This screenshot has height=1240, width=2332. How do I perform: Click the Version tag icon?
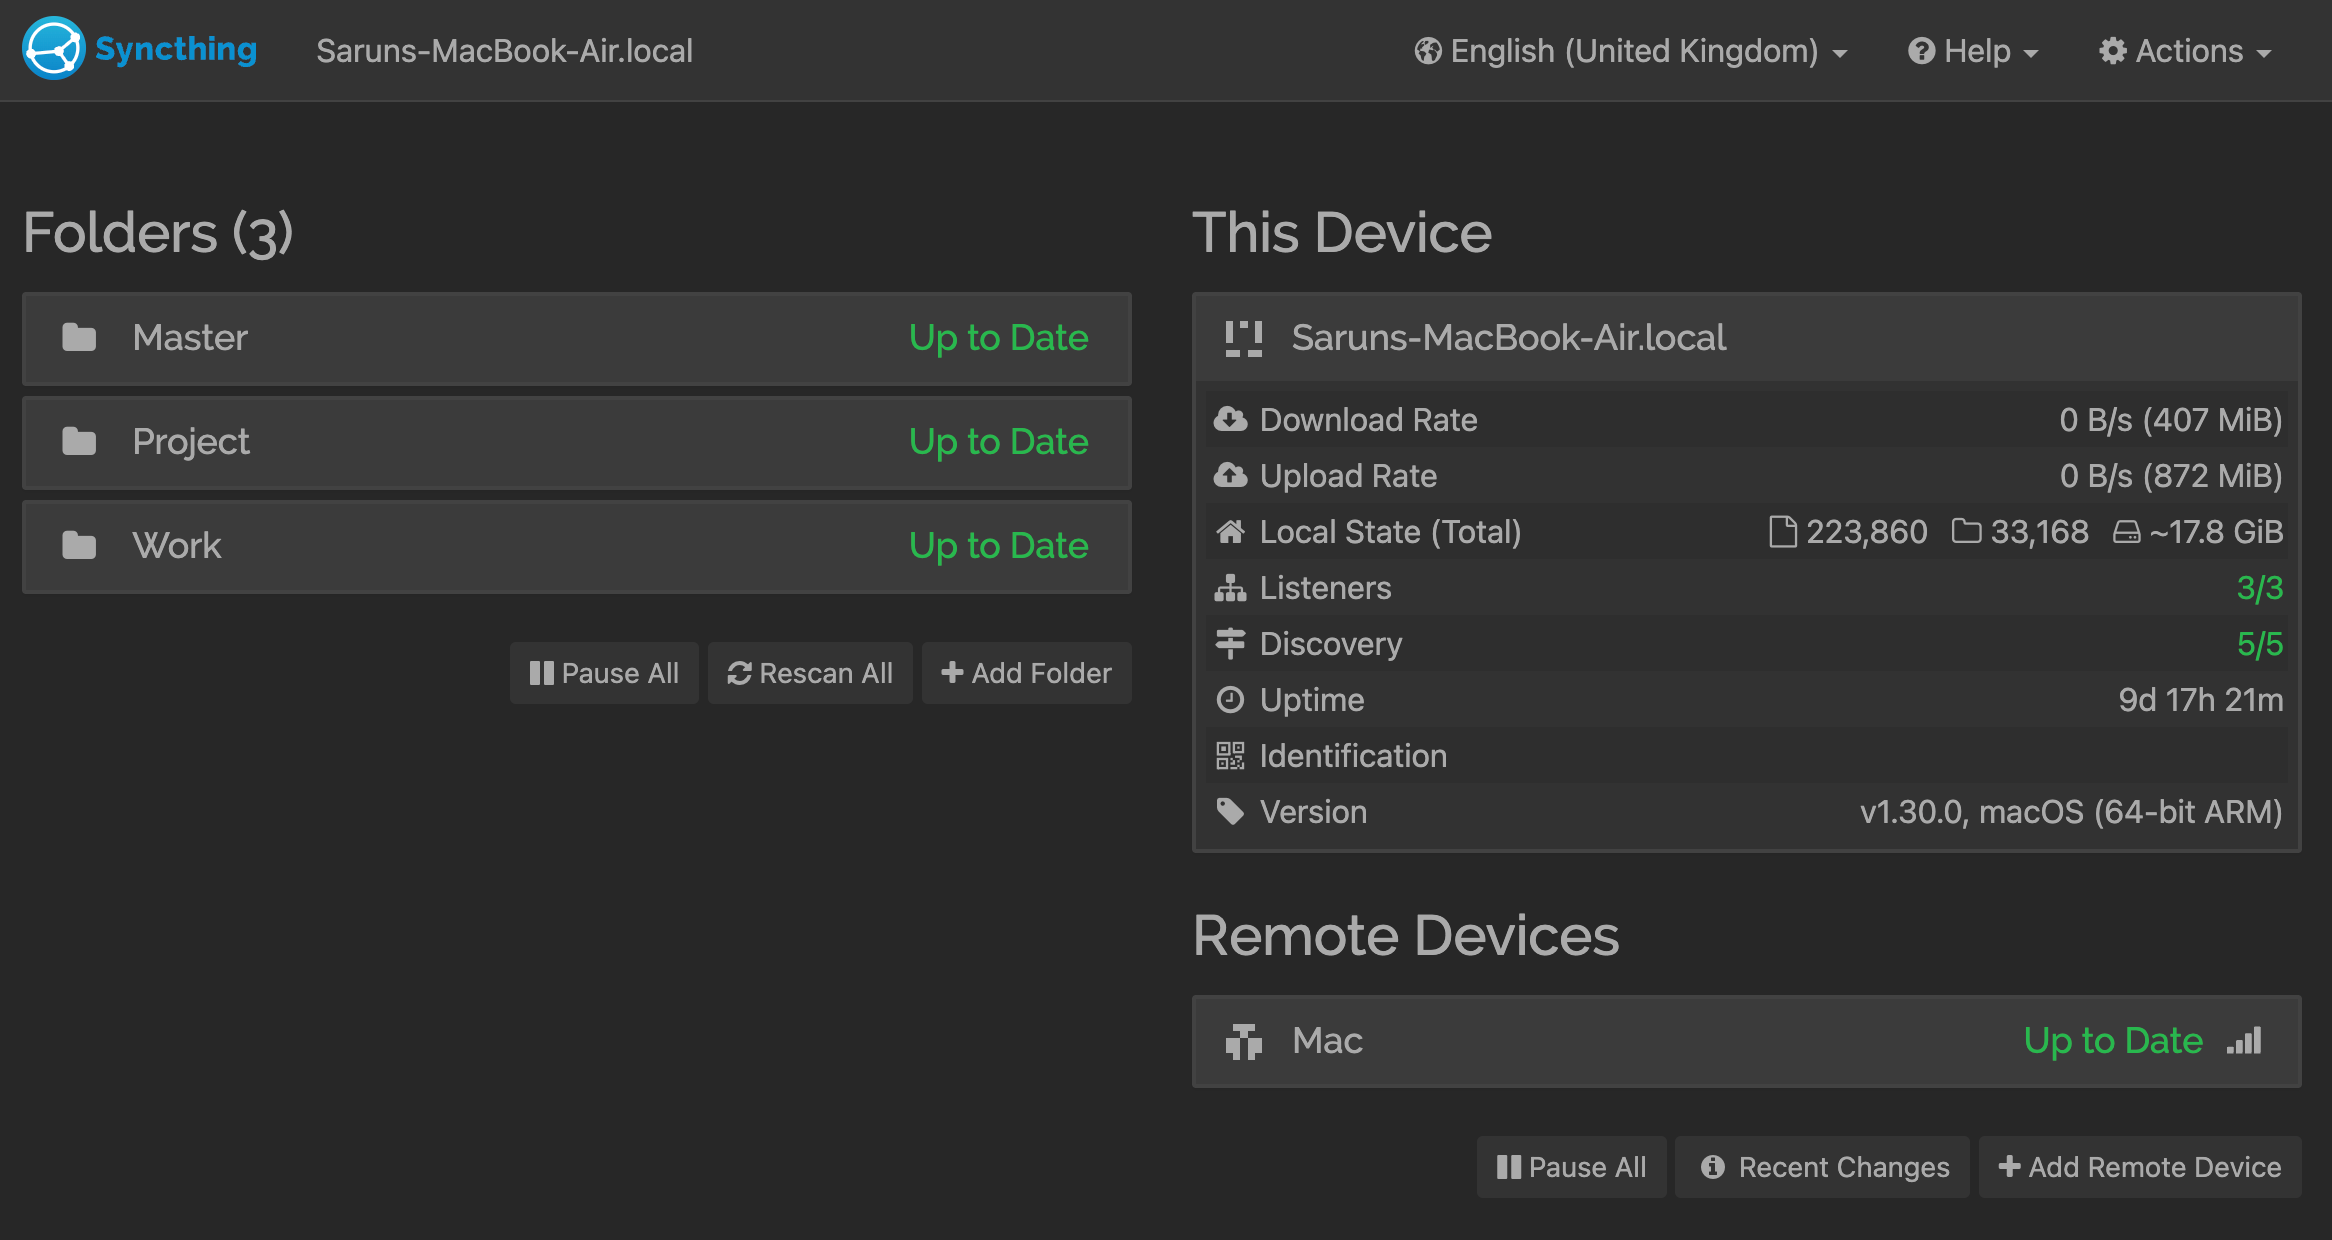pyautogui.click(x=1230, y=812)
